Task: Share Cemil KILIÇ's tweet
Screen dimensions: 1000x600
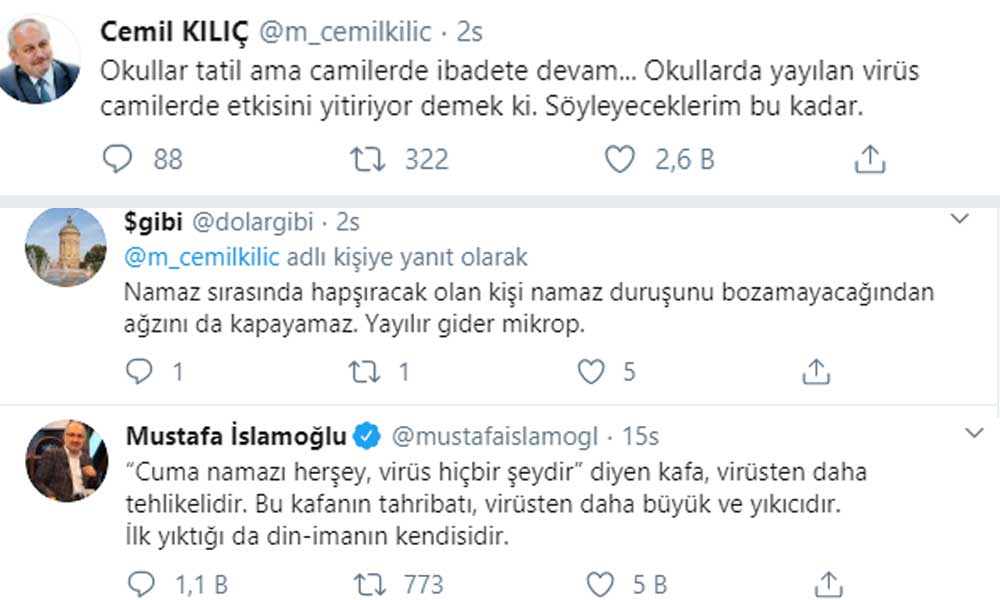Action: (870, 158)
